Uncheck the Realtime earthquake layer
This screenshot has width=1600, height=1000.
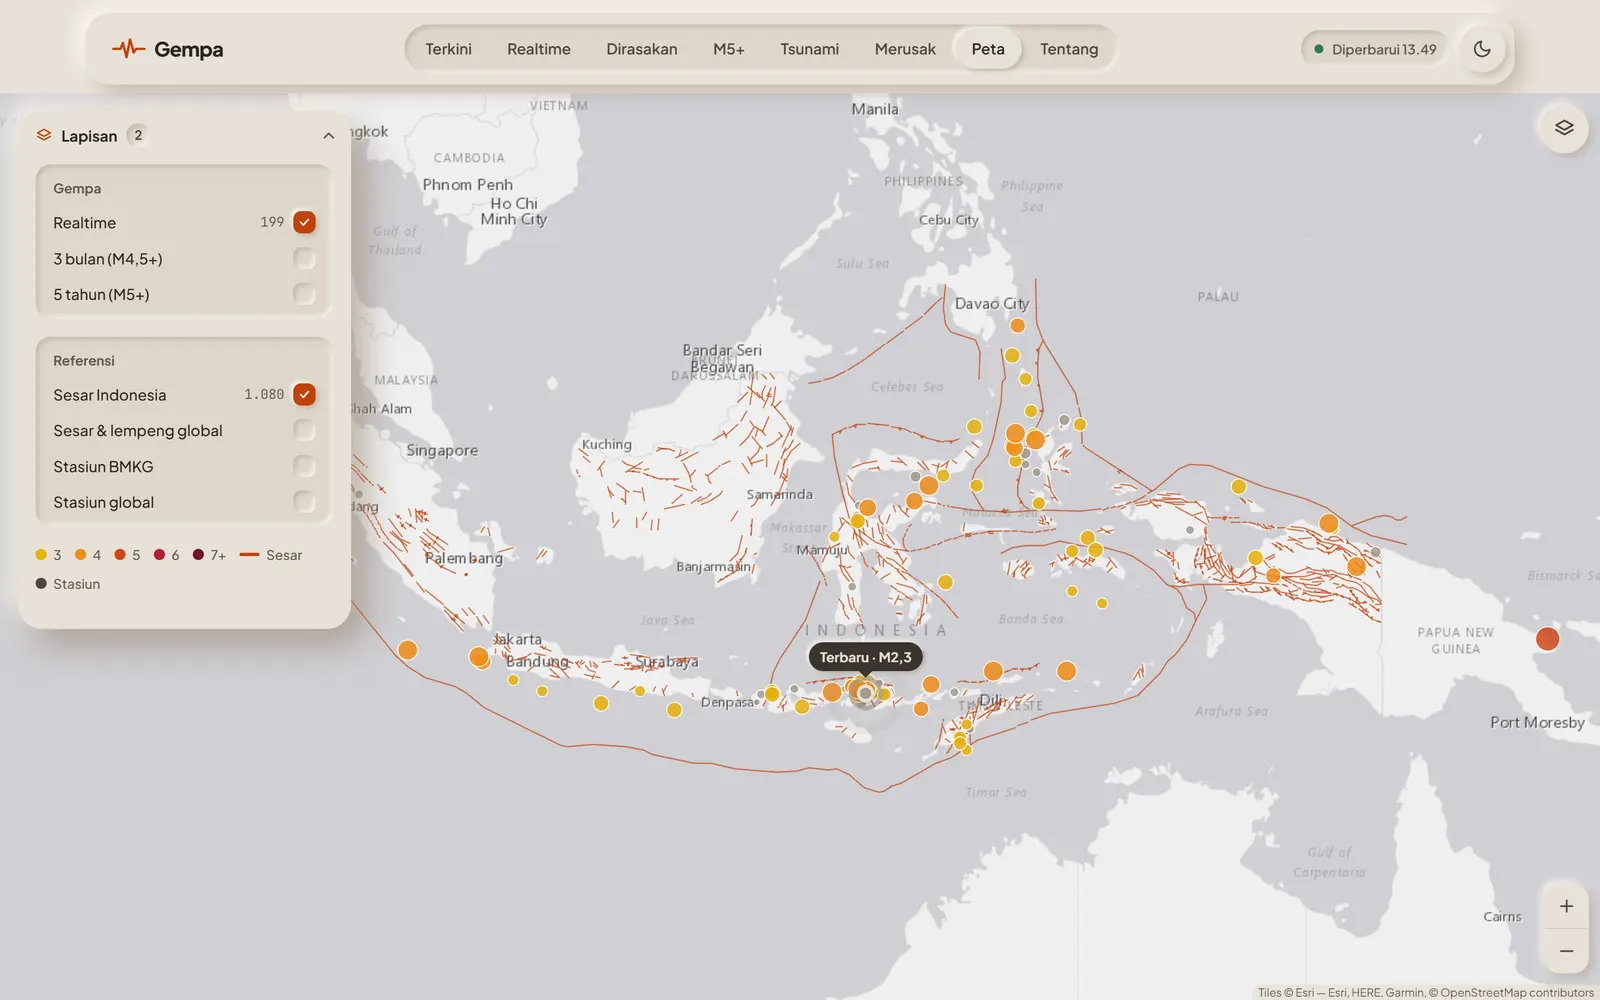pyautogui.click(x=304, y=222)
